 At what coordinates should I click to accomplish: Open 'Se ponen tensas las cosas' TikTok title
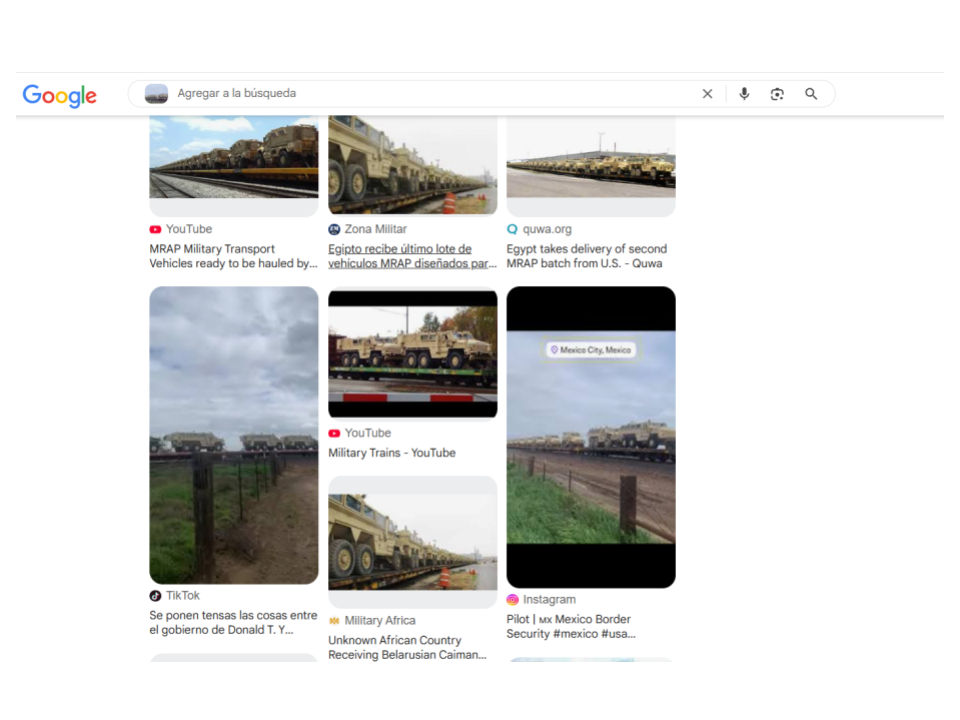point(233,623)
